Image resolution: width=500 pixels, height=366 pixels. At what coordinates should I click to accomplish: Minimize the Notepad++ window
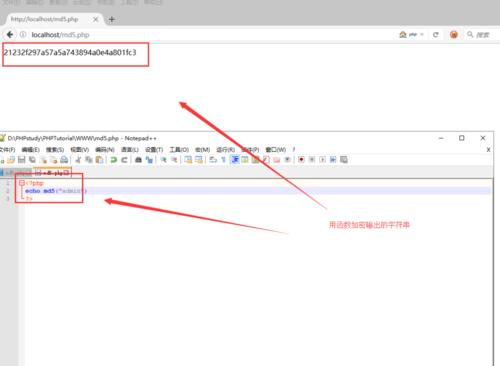441,138
